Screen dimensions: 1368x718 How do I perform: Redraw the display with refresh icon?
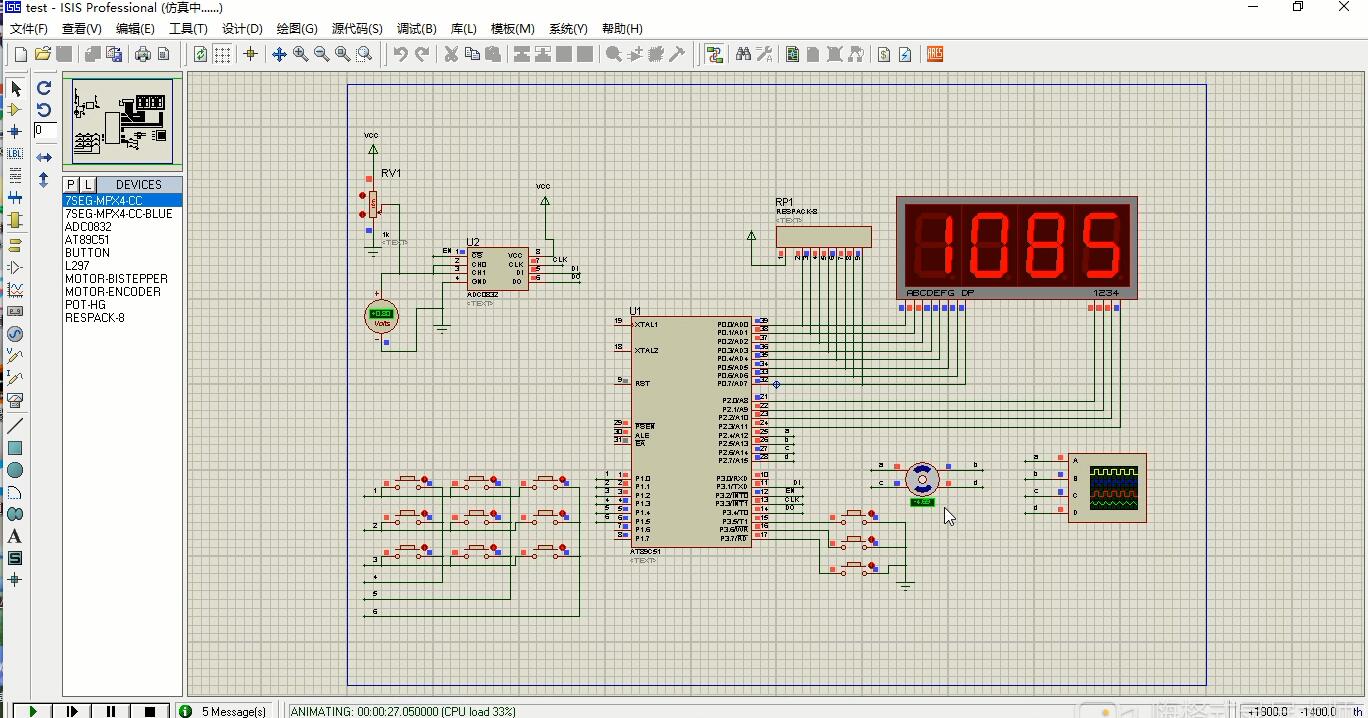pos(201,54)
